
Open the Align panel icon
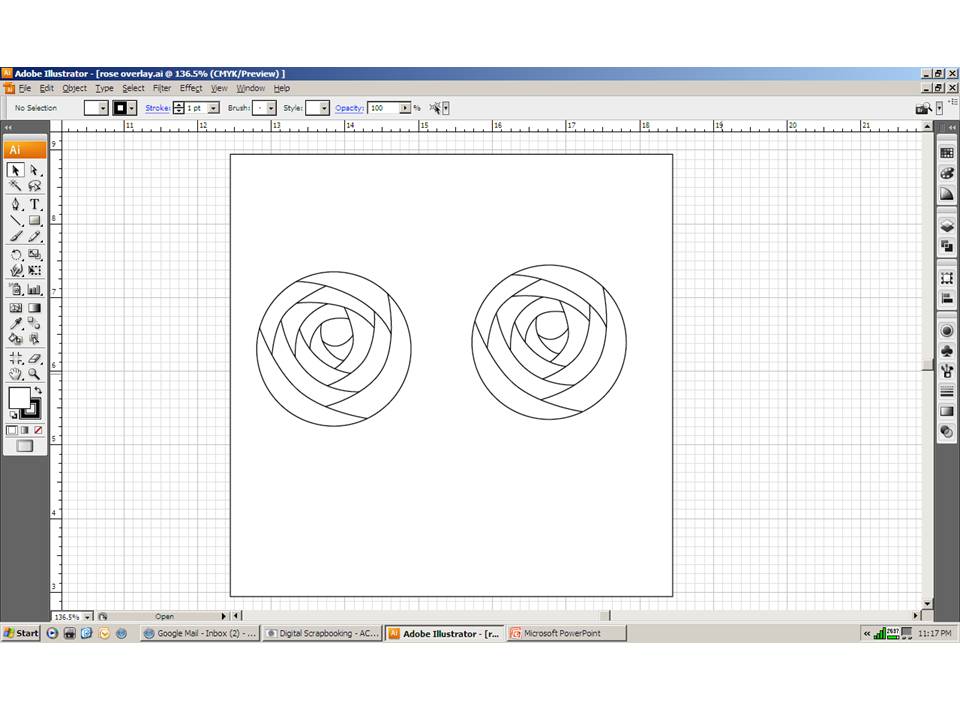tap(947, 299)
